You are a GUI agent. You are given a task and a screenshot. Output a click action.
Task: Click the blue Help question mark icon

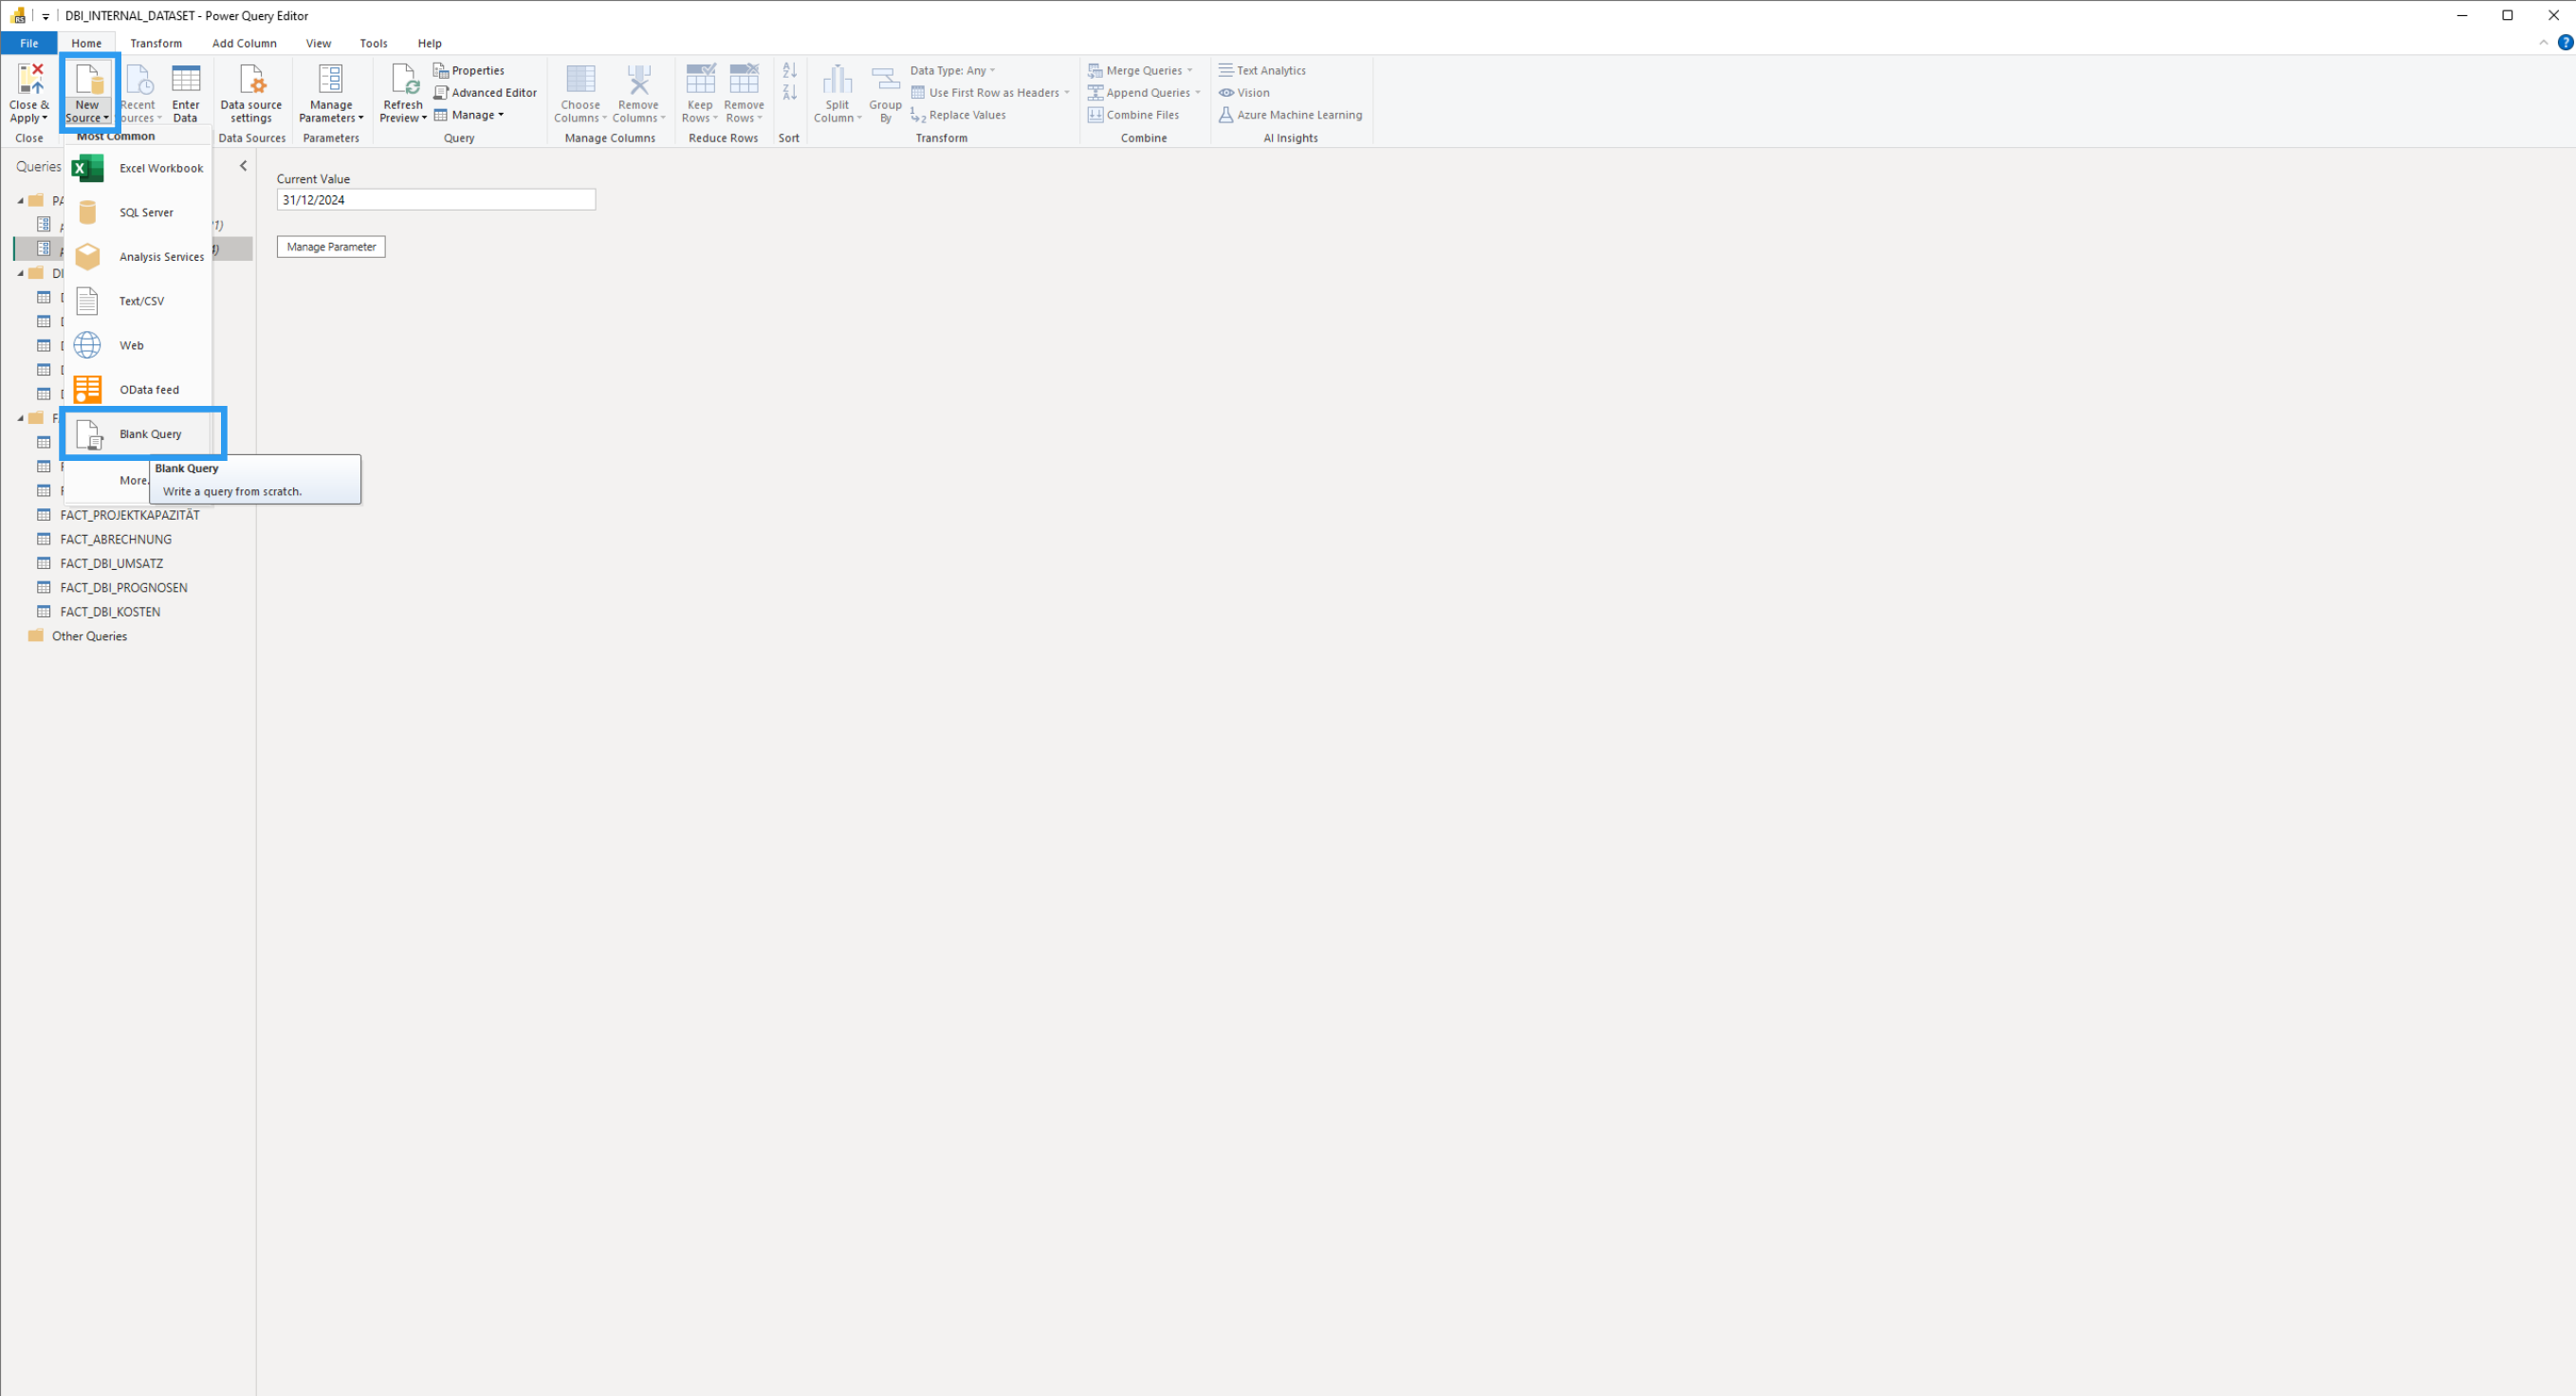2565,42
